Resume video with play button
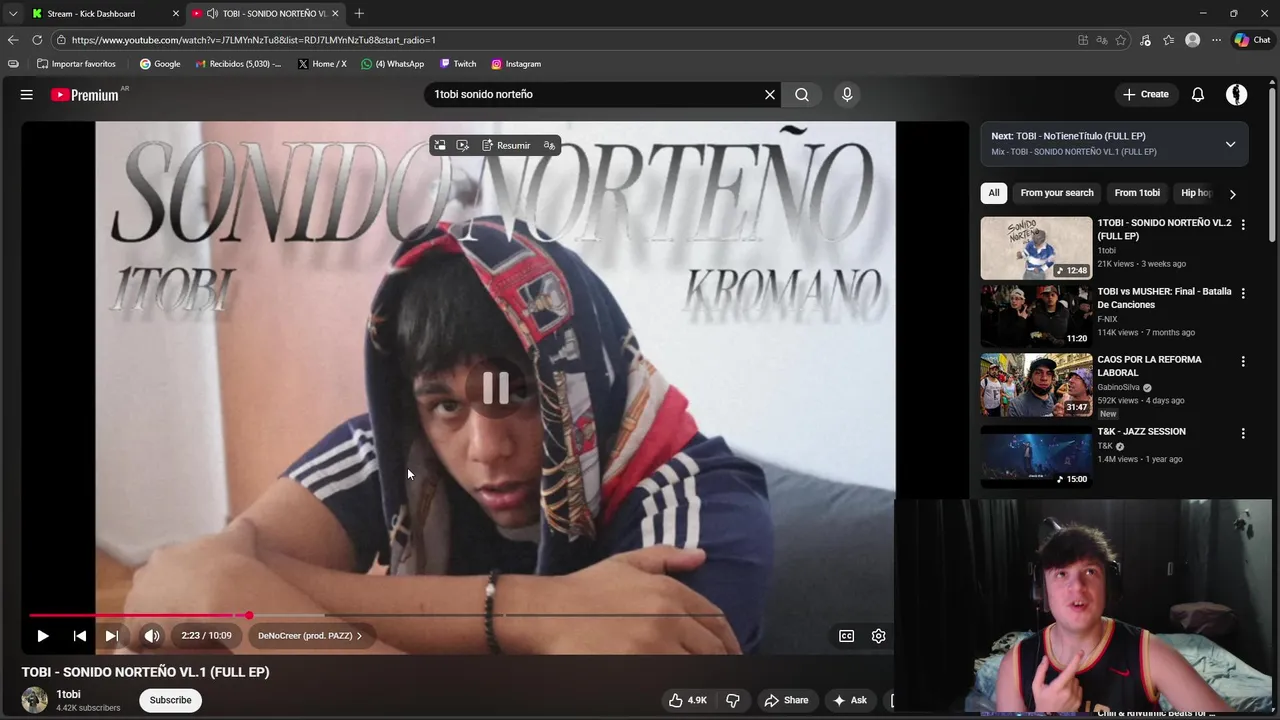 (43, 635)
